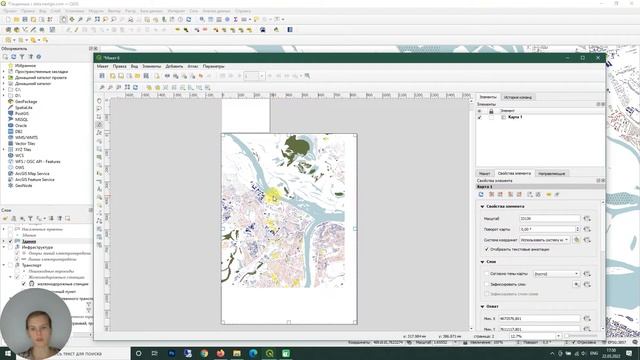Open the Правка menu in layout window
The width and height of the screenshot is (640, 360).
120,66
